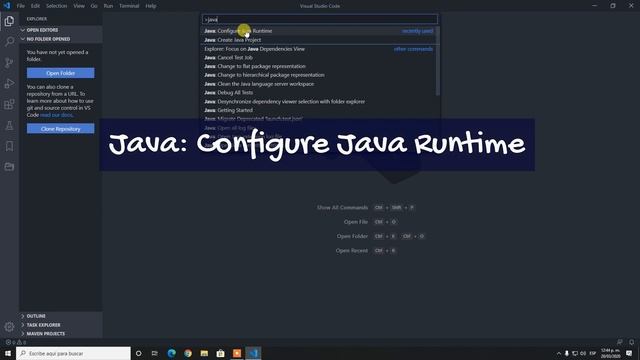640x360 pixels.
Task: Click the Open Folder button
Action: pyautogui.click(x=60, y=73)
